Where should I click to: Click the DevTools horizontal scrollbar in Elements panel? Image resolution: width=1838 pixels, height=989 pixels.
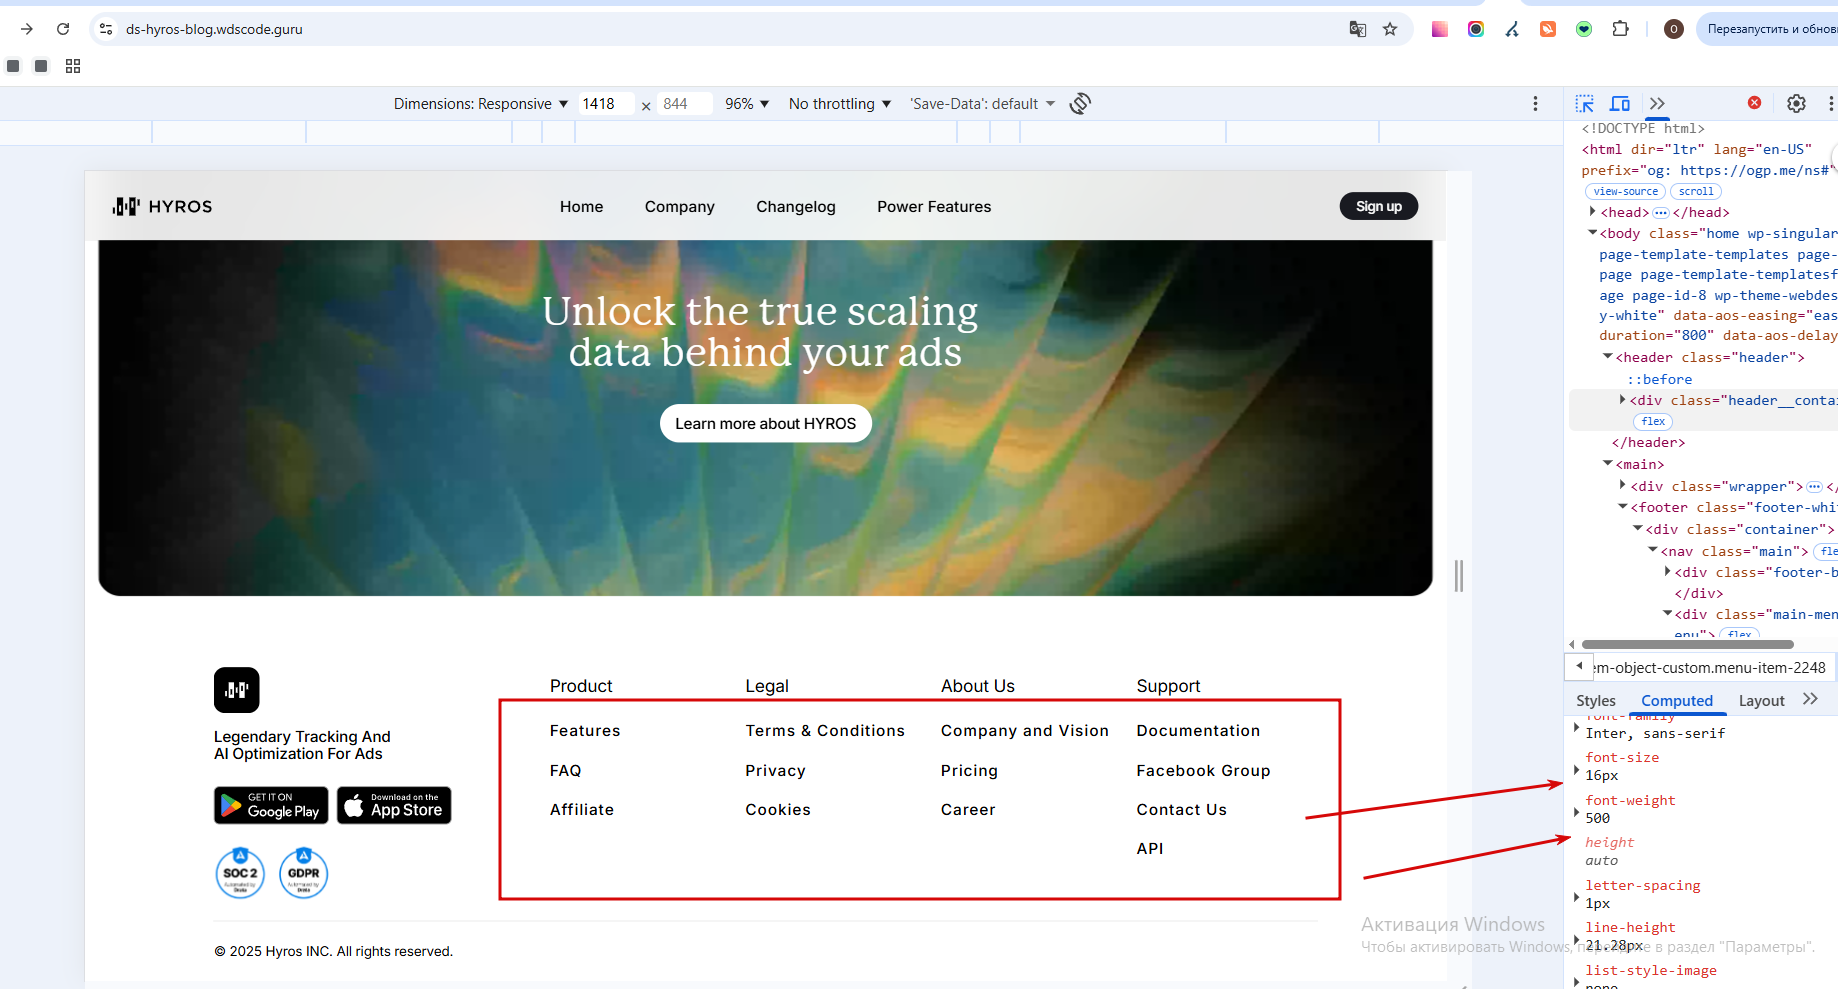(x=1688, y=644)
